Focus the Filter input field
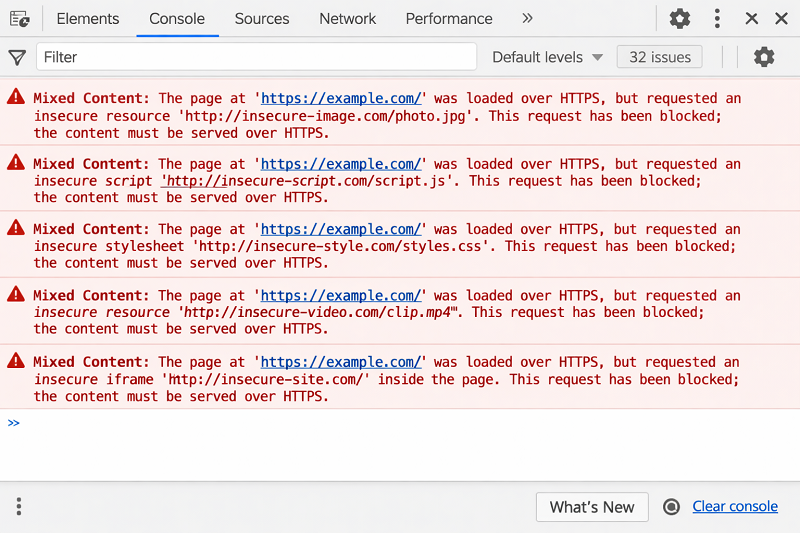 (257, 57)
